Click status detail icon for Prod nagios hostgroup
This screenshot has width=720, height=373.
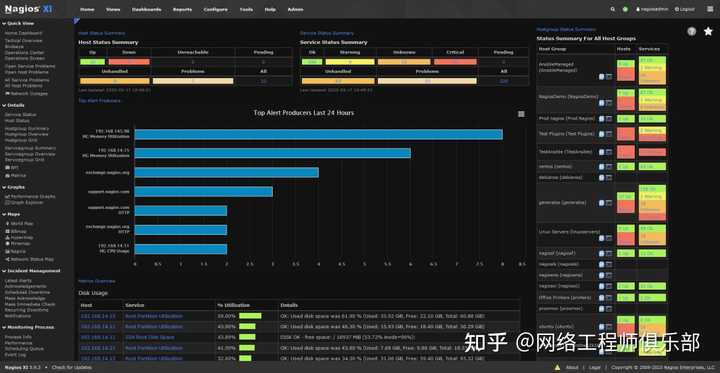tap(602, 119)
